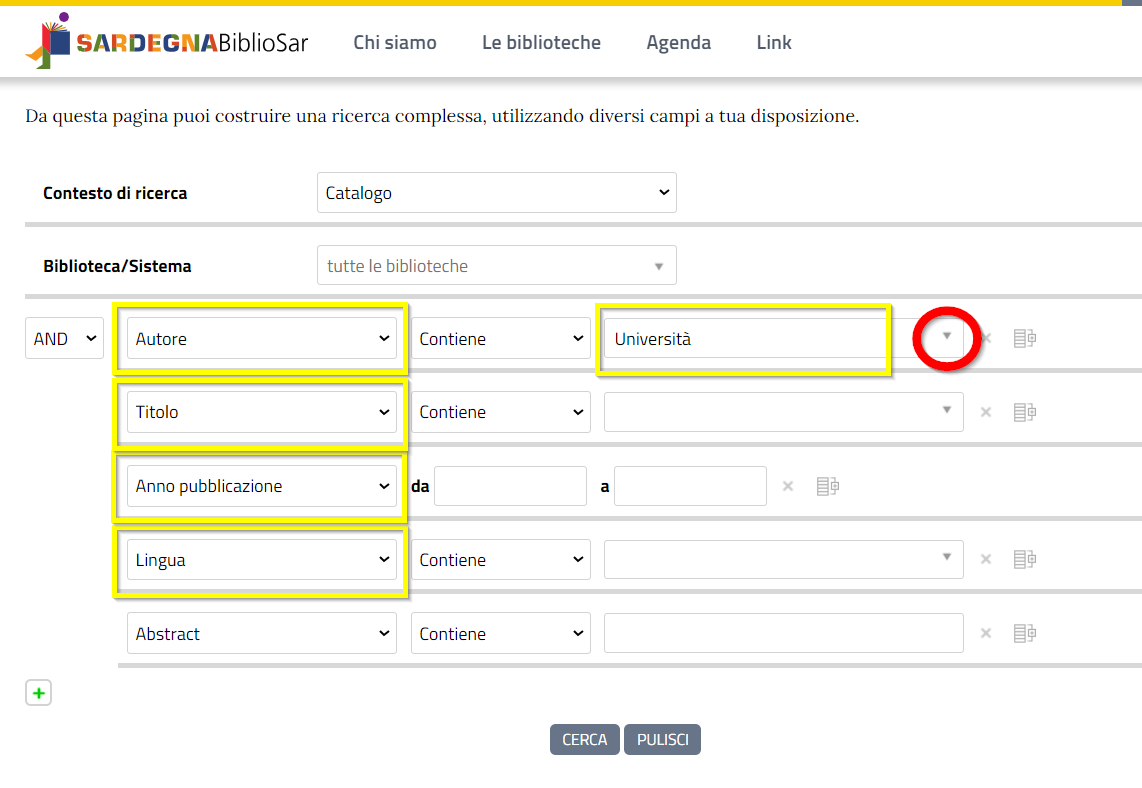
Task: Focus the 'da' start year field
Action: tap(510, 486)
